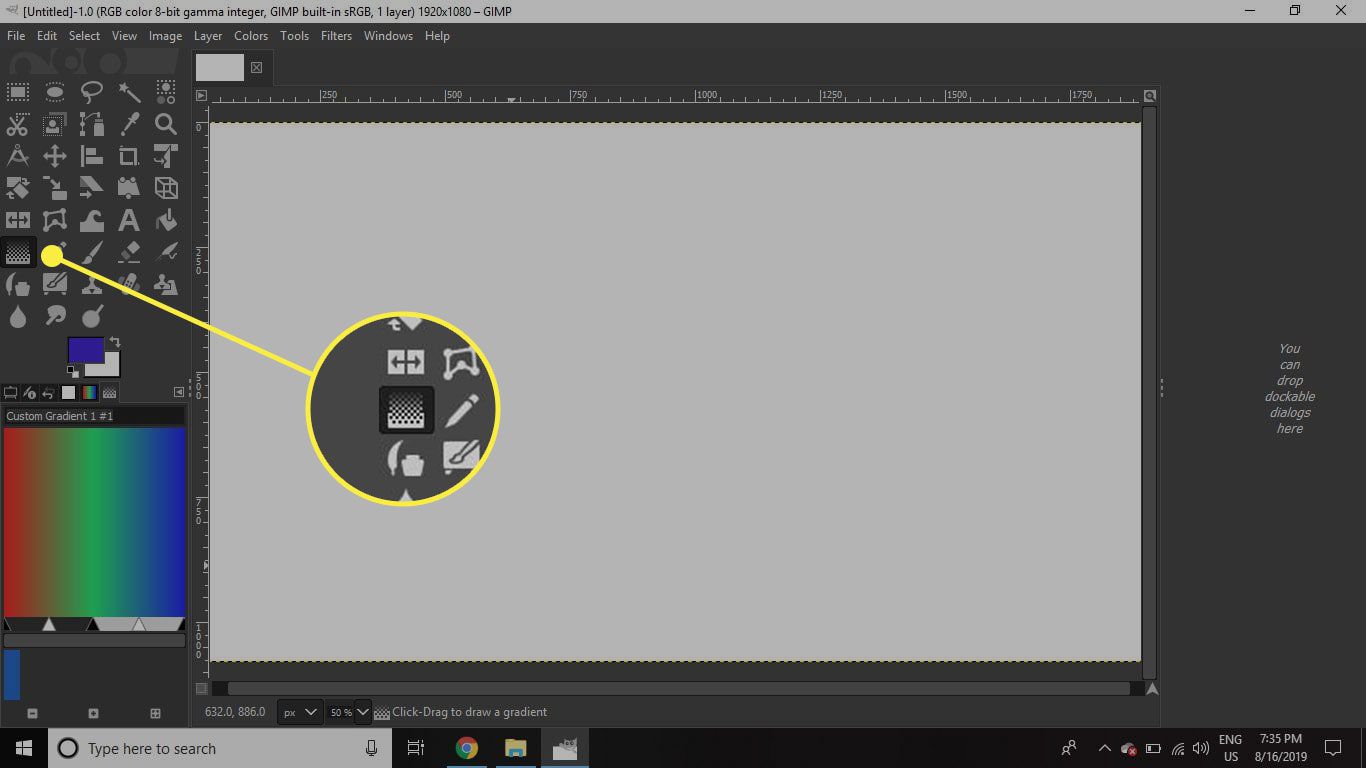Viewport: 1366px width, 768px height.
Task: Open the px units dropdown
Action: tap(299, 712)
